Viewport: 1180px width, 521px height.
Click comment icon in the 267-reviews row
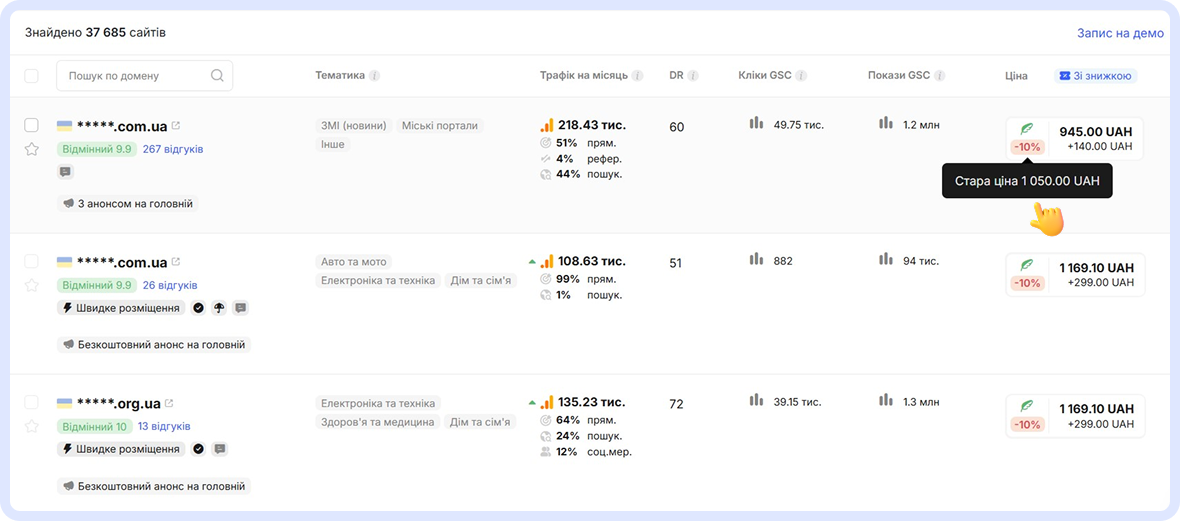(65, 172)
